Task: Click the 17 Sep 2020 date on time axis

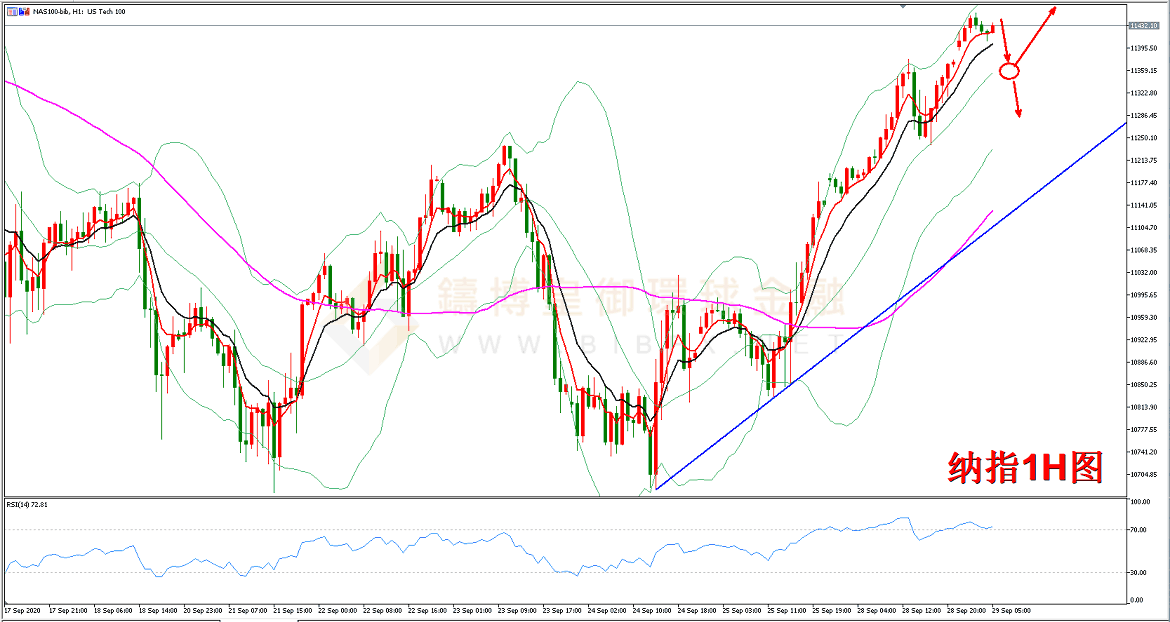Action: [x=22, y=609]
